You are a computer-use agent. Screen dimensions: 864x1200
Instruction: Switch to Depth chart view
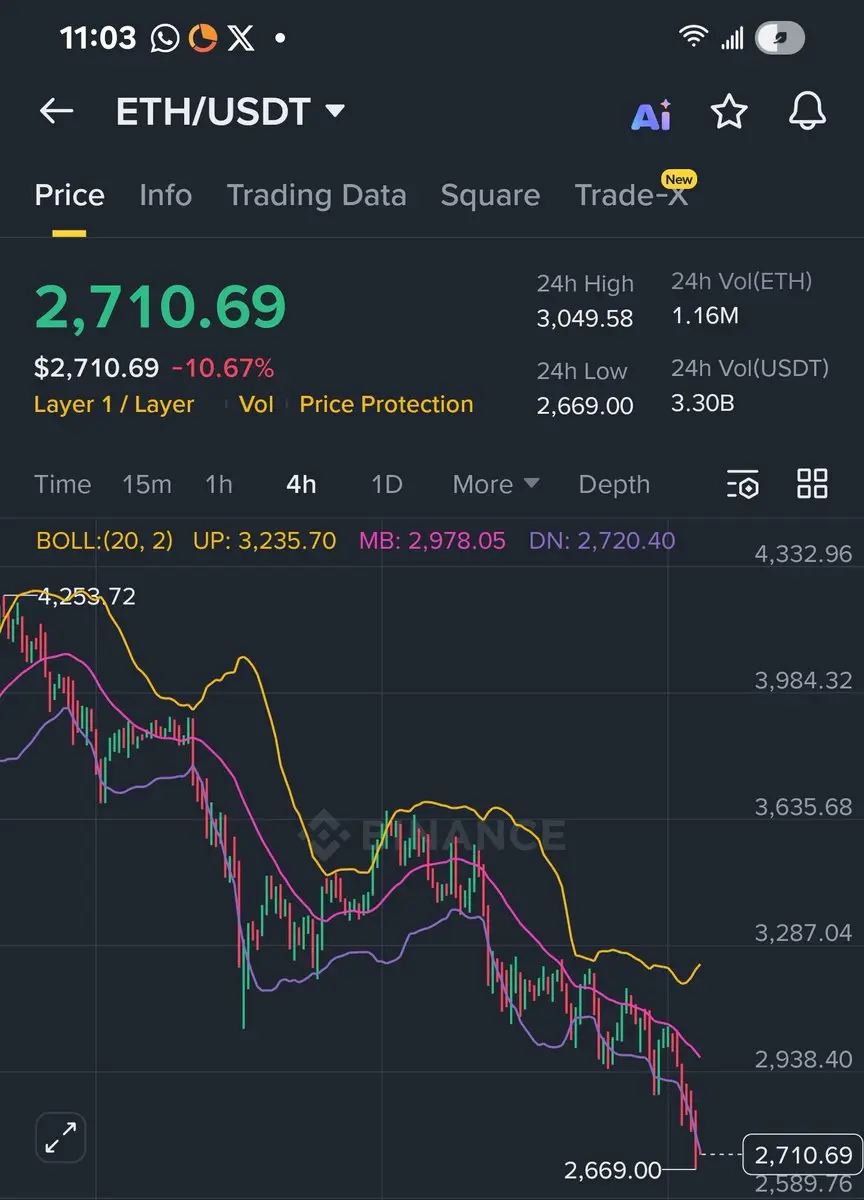[x=614, y=484]
